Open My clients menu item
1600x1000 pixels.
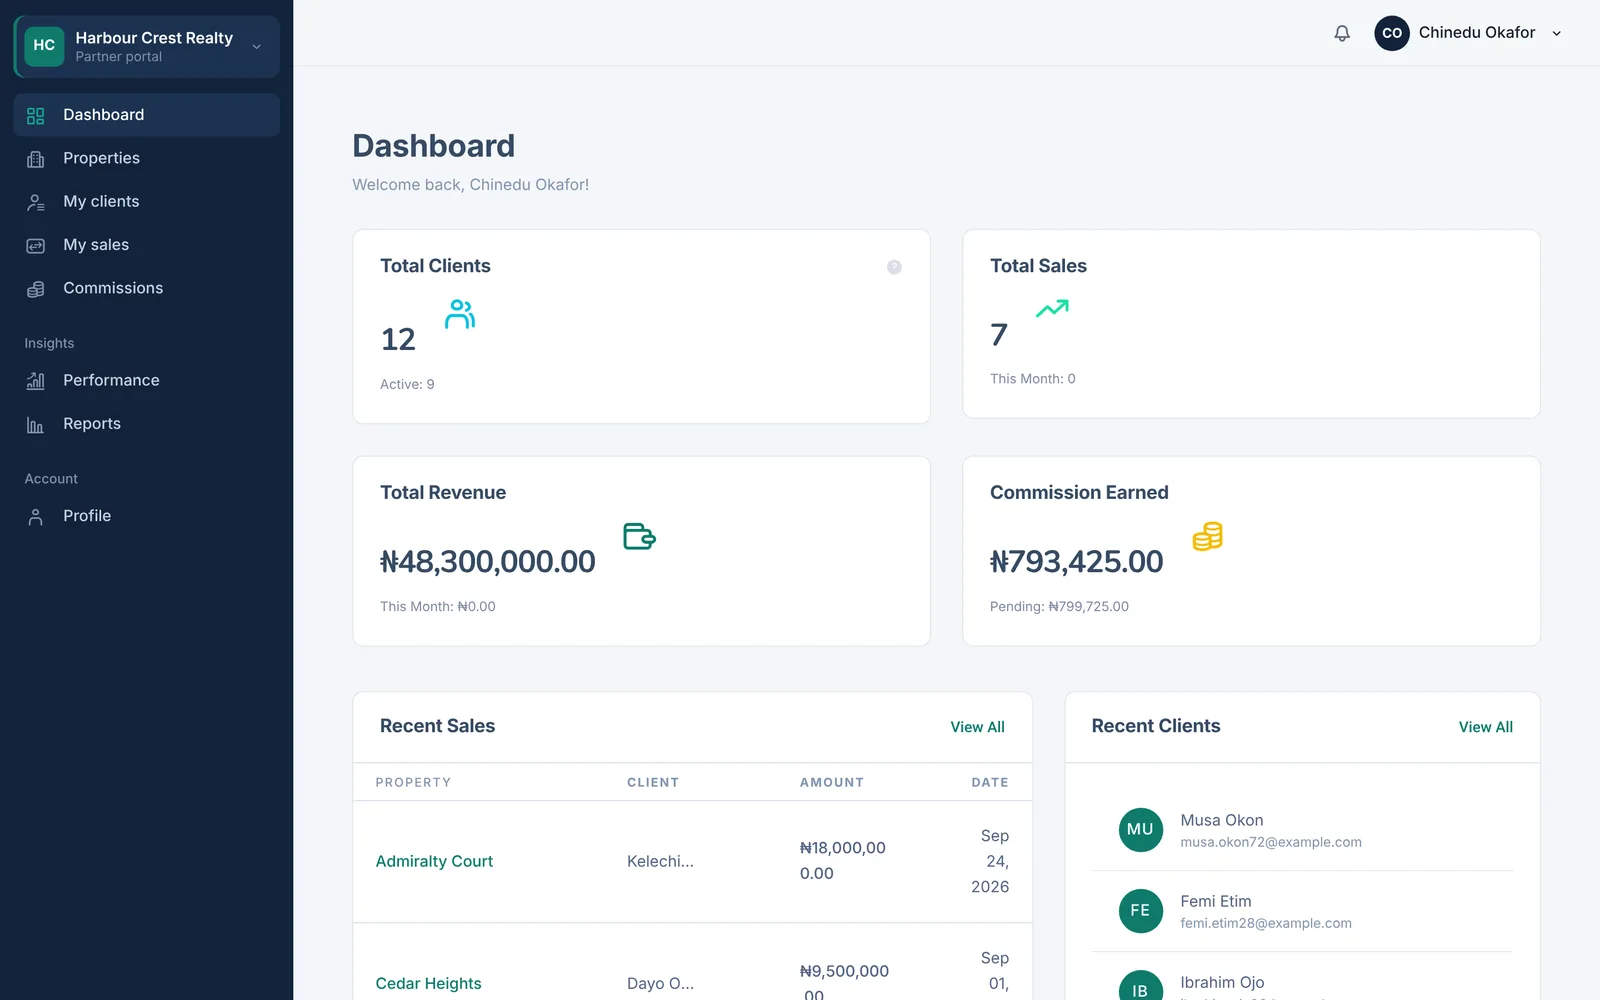(x=147, y=201)
